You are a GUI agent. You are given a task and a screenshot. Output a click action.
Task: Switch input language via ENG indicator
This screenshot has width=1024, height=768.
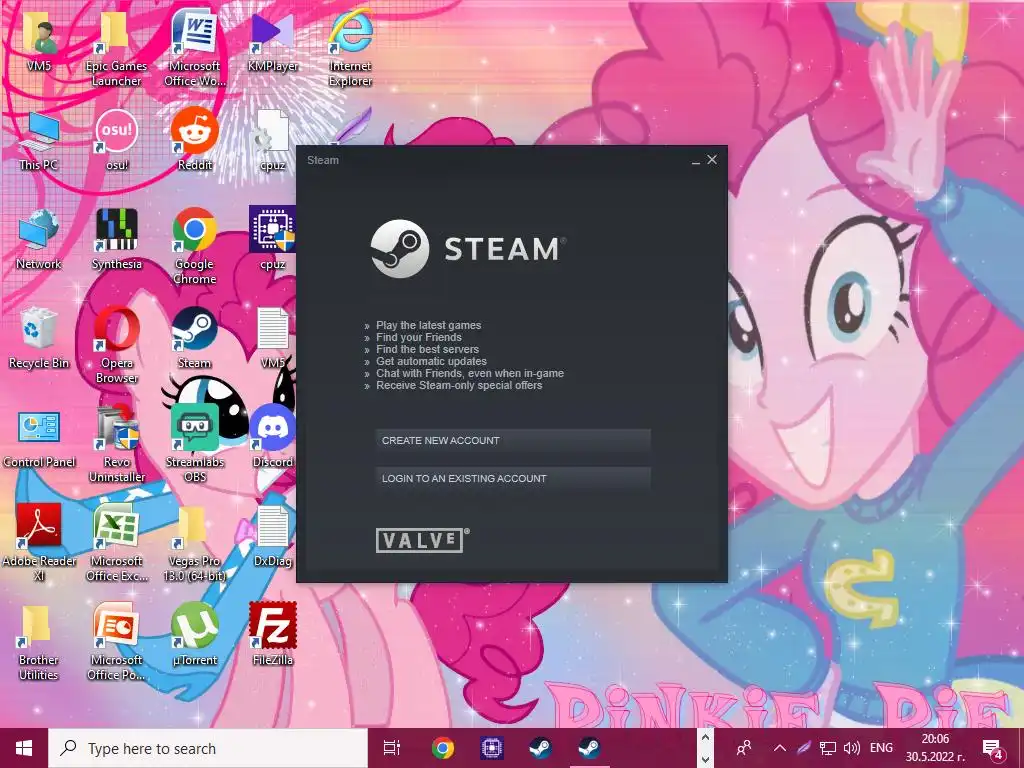click(x=882, y=748)
